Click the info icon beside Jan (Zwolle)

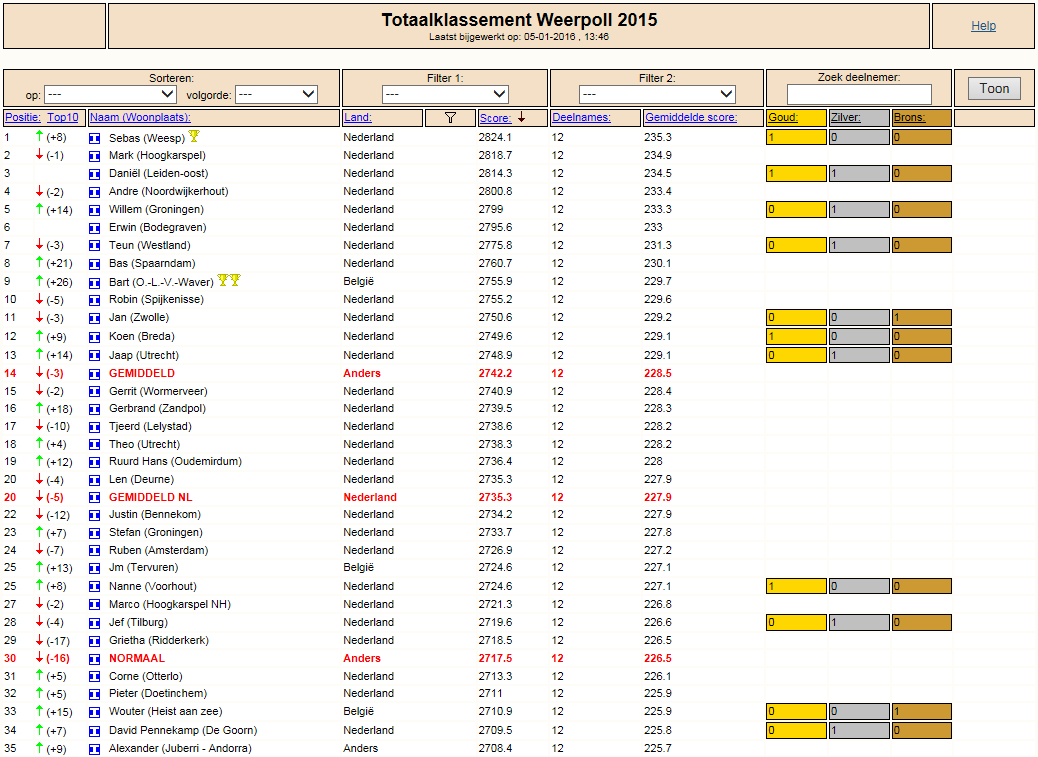(x=95, y=318)
